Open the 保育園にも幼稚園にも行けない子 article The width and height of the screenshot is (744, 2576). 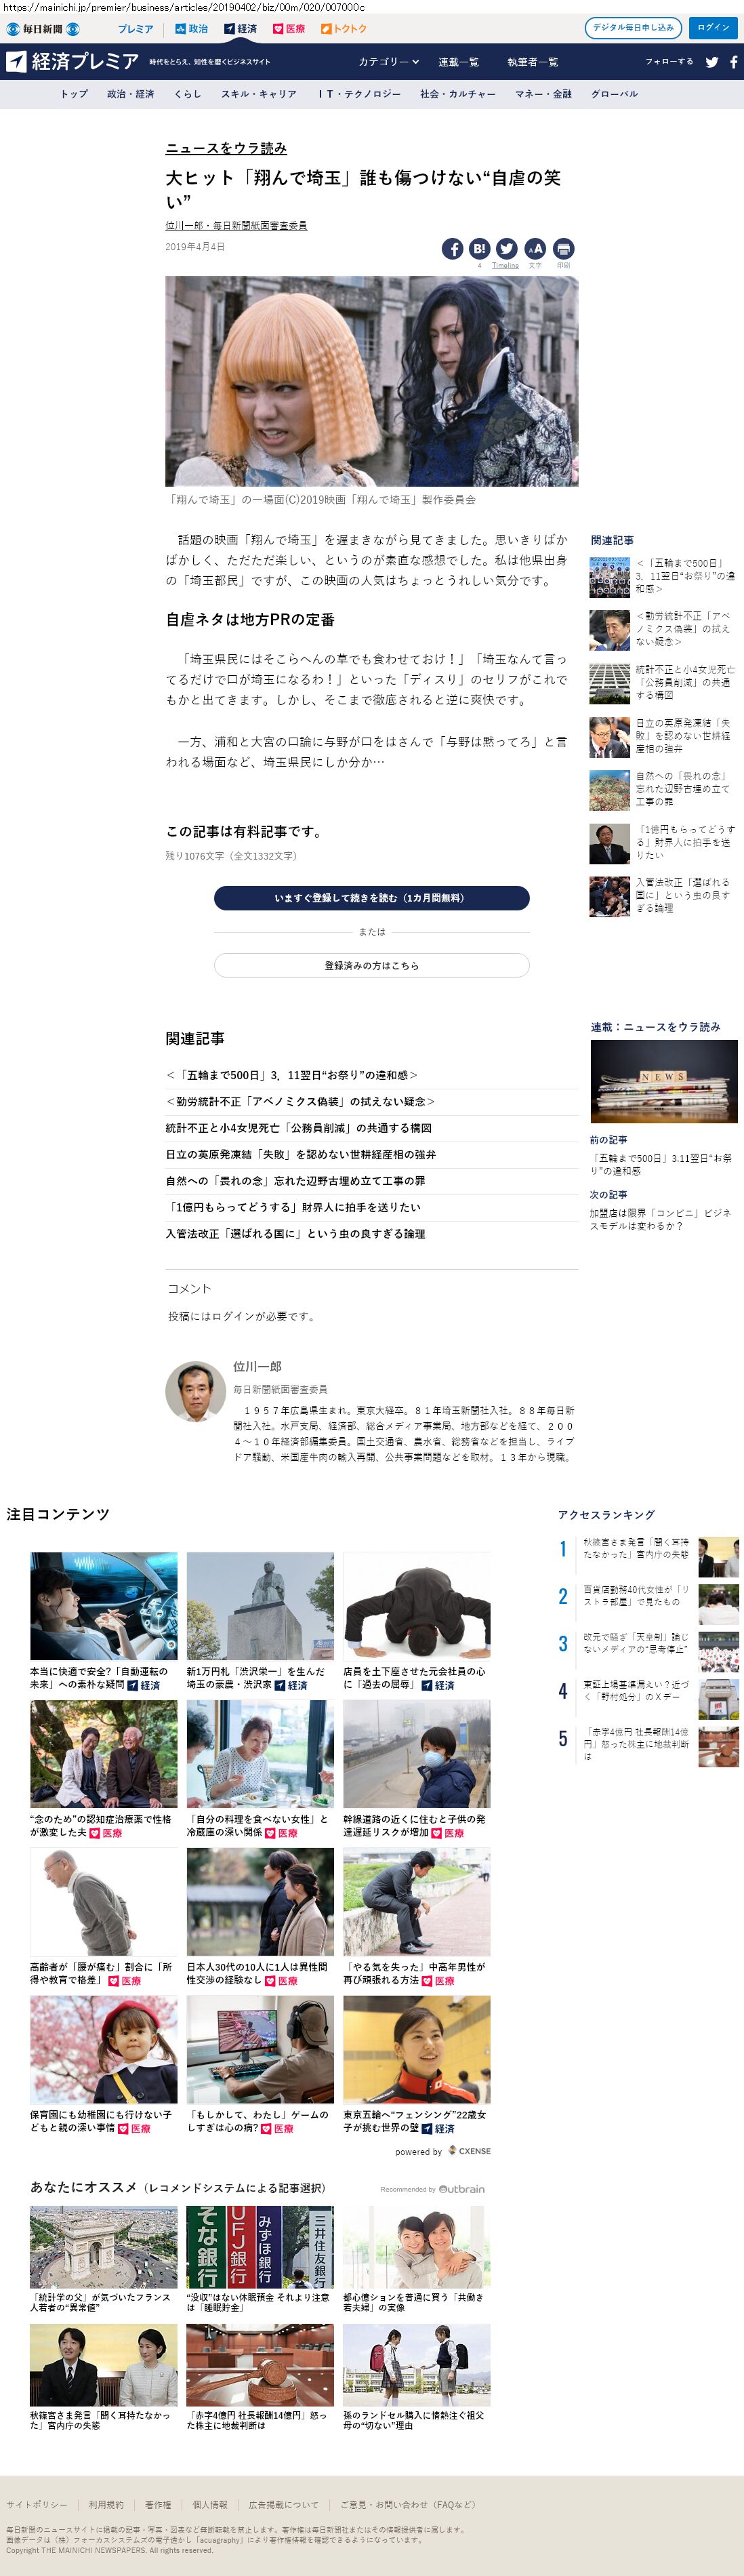click(103, 2066)
